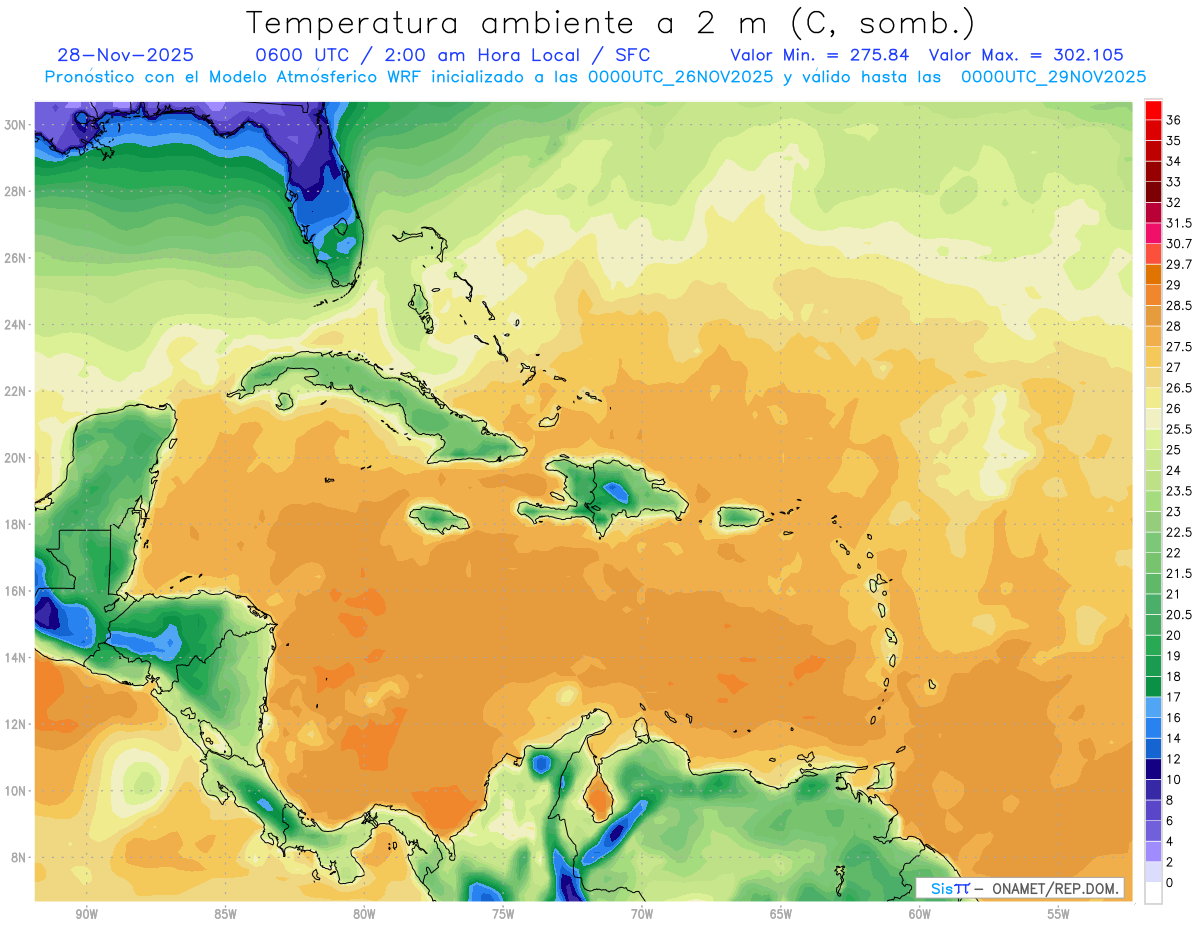This screenshot has height=927, width=1200.
Task: Click the date text '28-Nov-2025'
Action: click(x=126, y=56)
